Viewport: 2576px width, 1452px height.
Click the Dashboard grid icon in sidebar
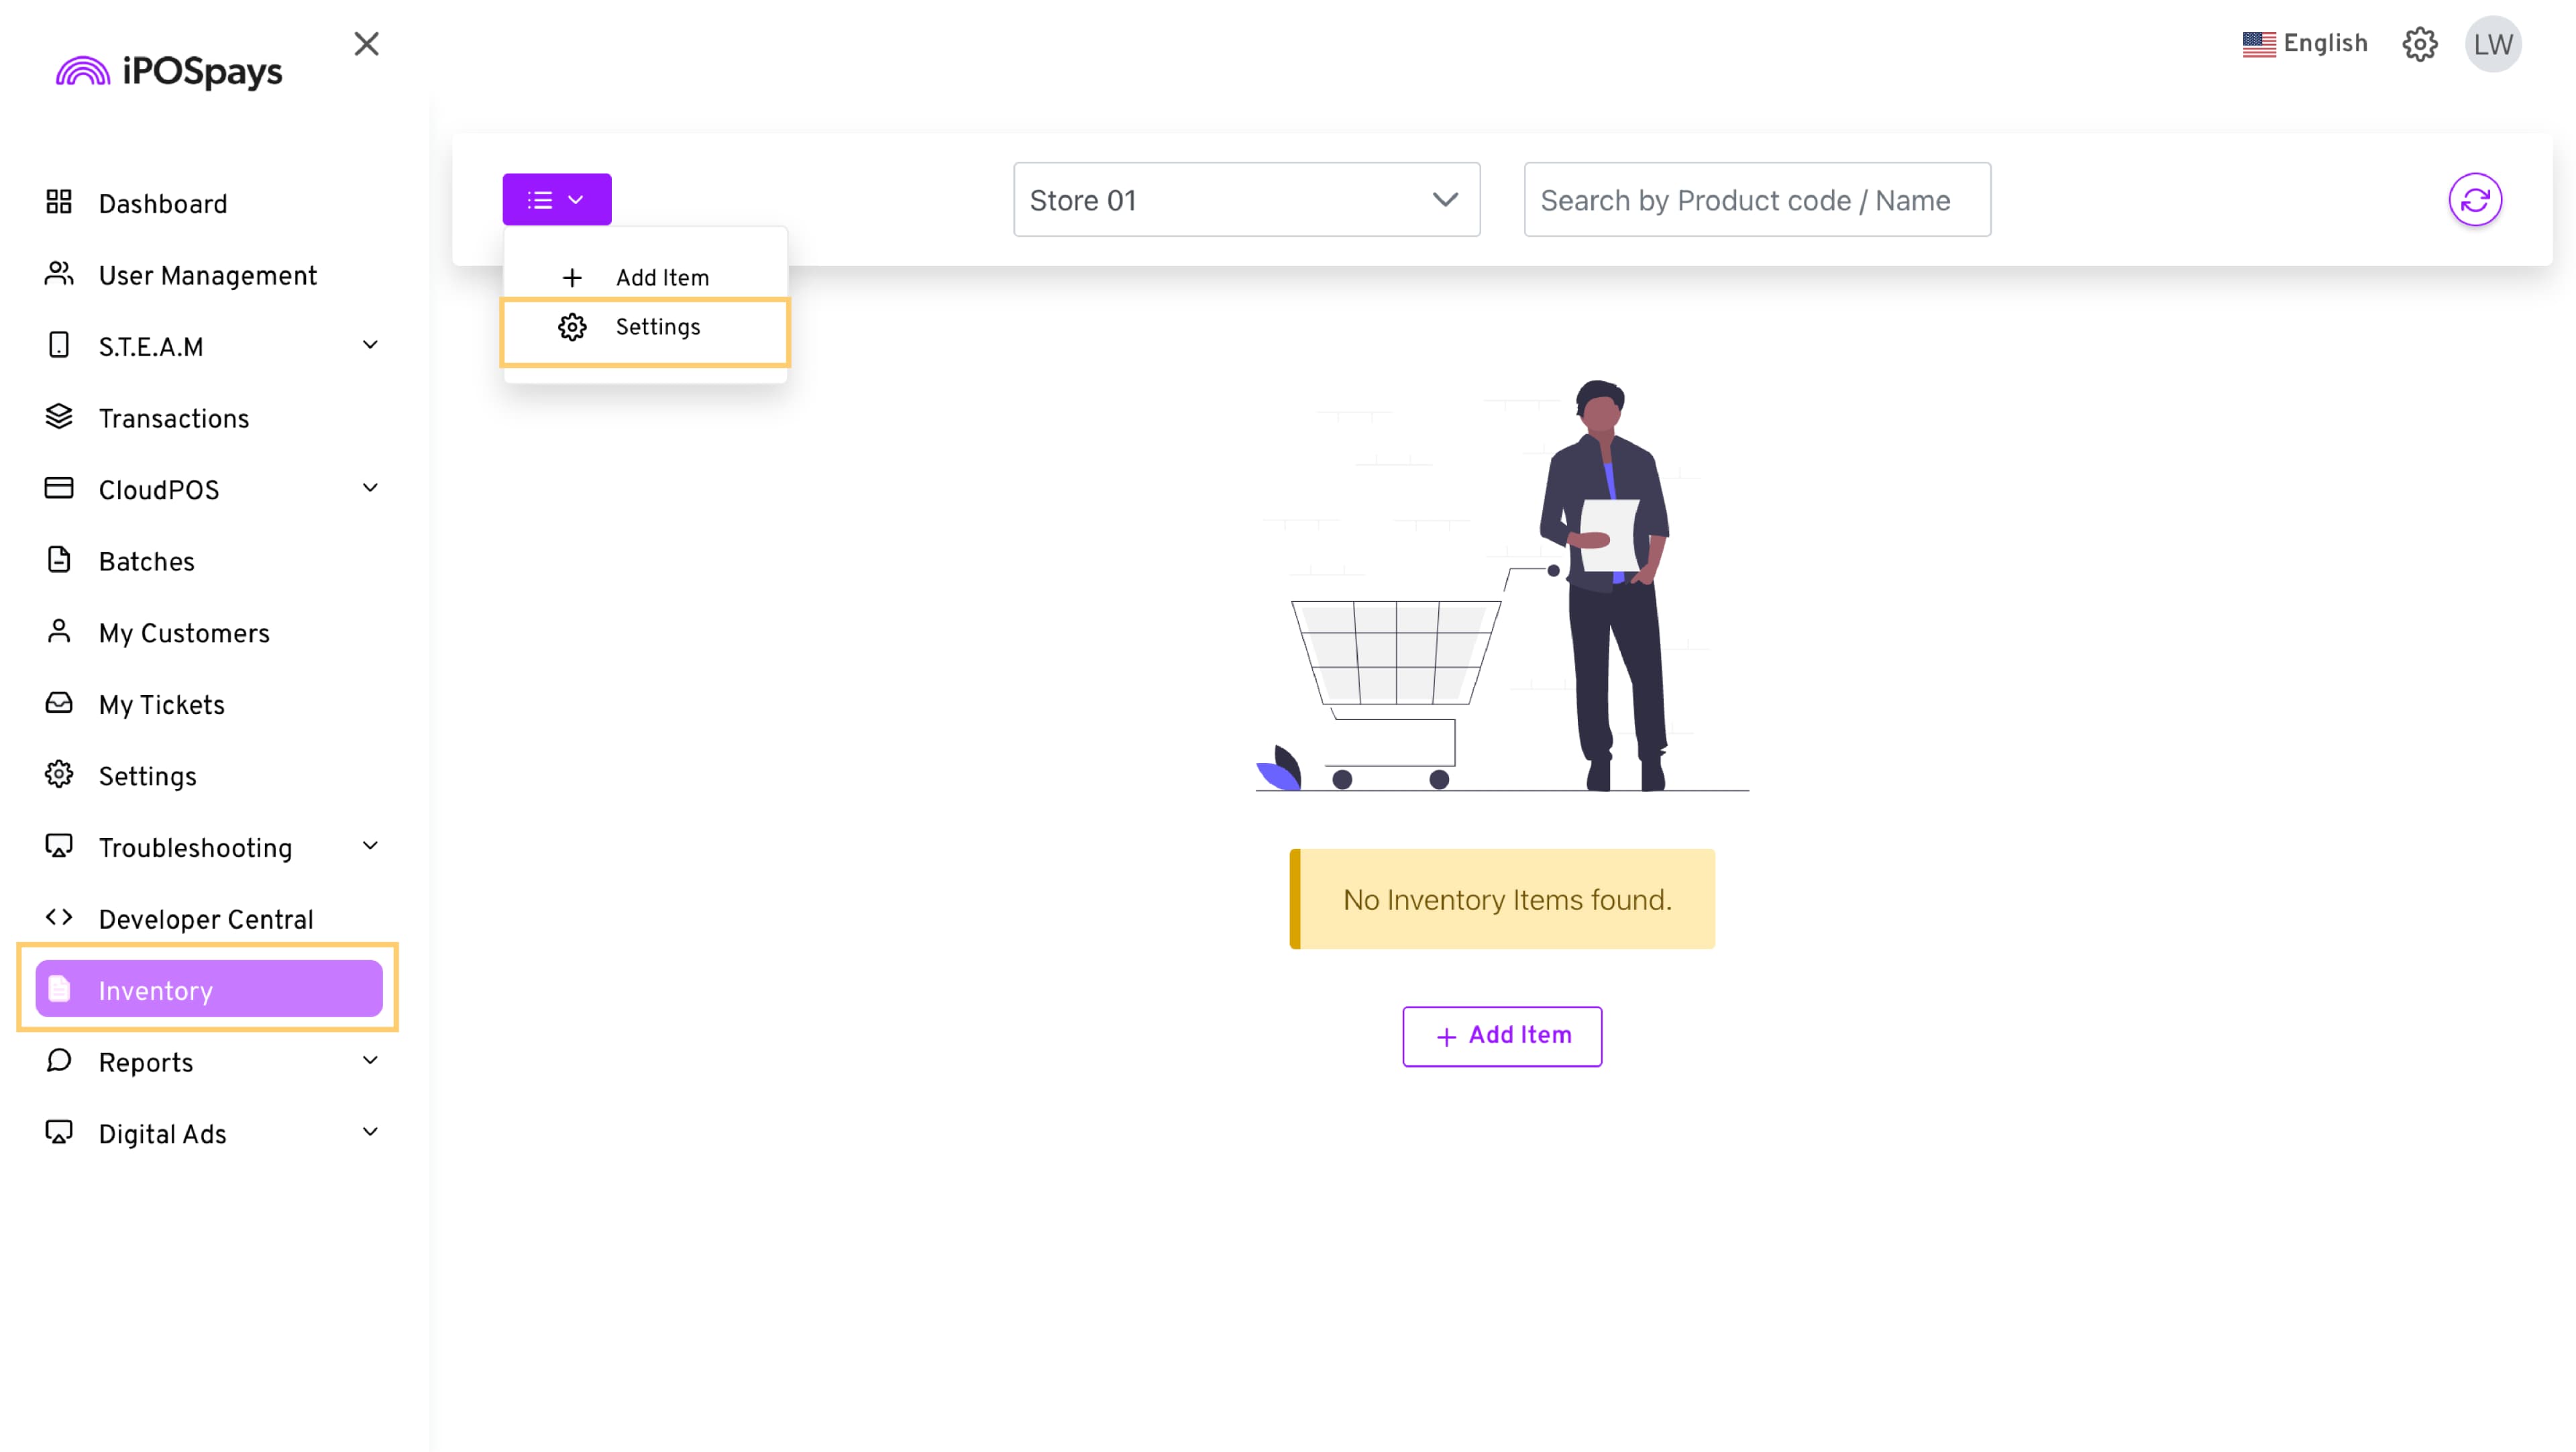coord(59,203)
